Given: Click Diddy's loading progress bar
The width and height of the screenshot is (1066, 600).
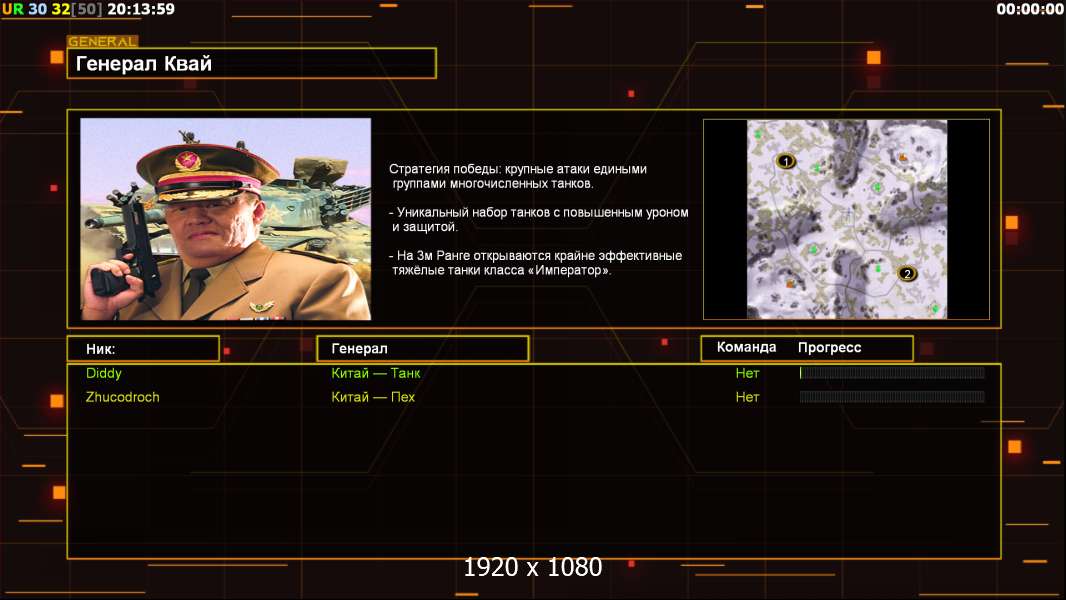Looking at the screenshot, I should tap(891, 373).
